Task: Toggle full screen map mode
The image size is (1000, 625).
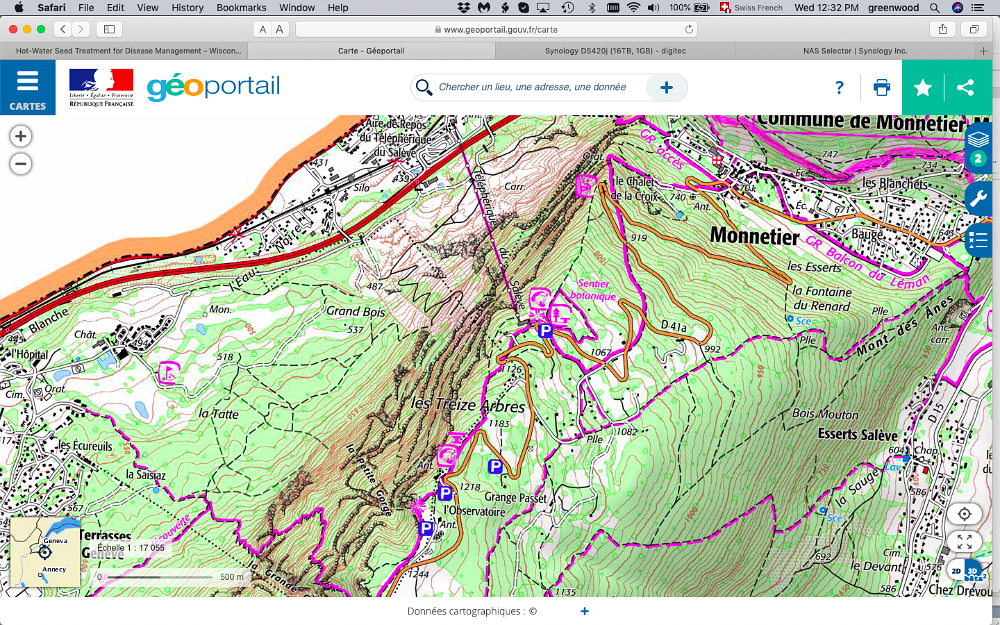Action: 964,542
